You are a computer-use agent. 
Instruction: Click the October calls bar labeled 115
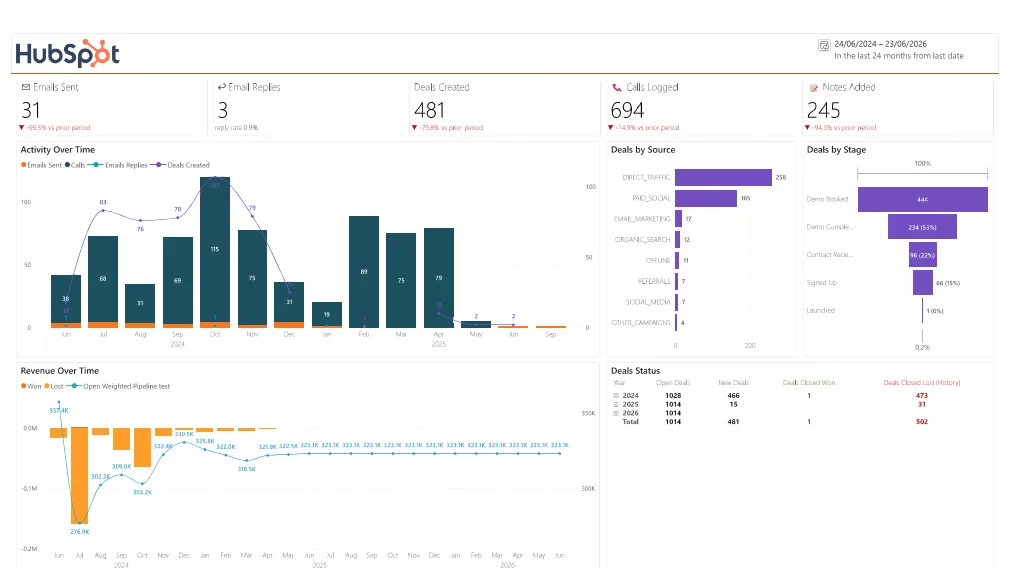(x=215, y=249)
